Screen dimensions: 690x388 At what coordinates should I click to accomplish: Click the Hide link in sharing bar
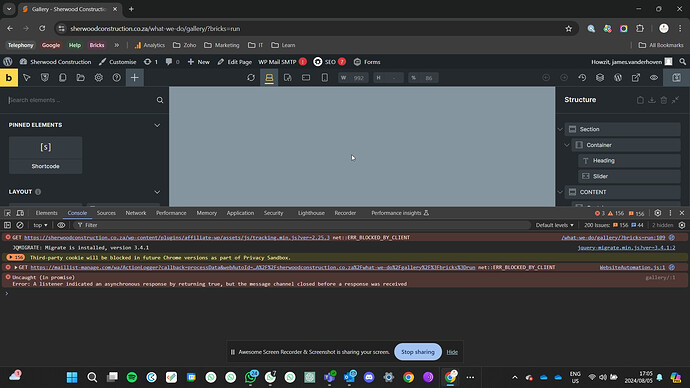click(452, 352)
